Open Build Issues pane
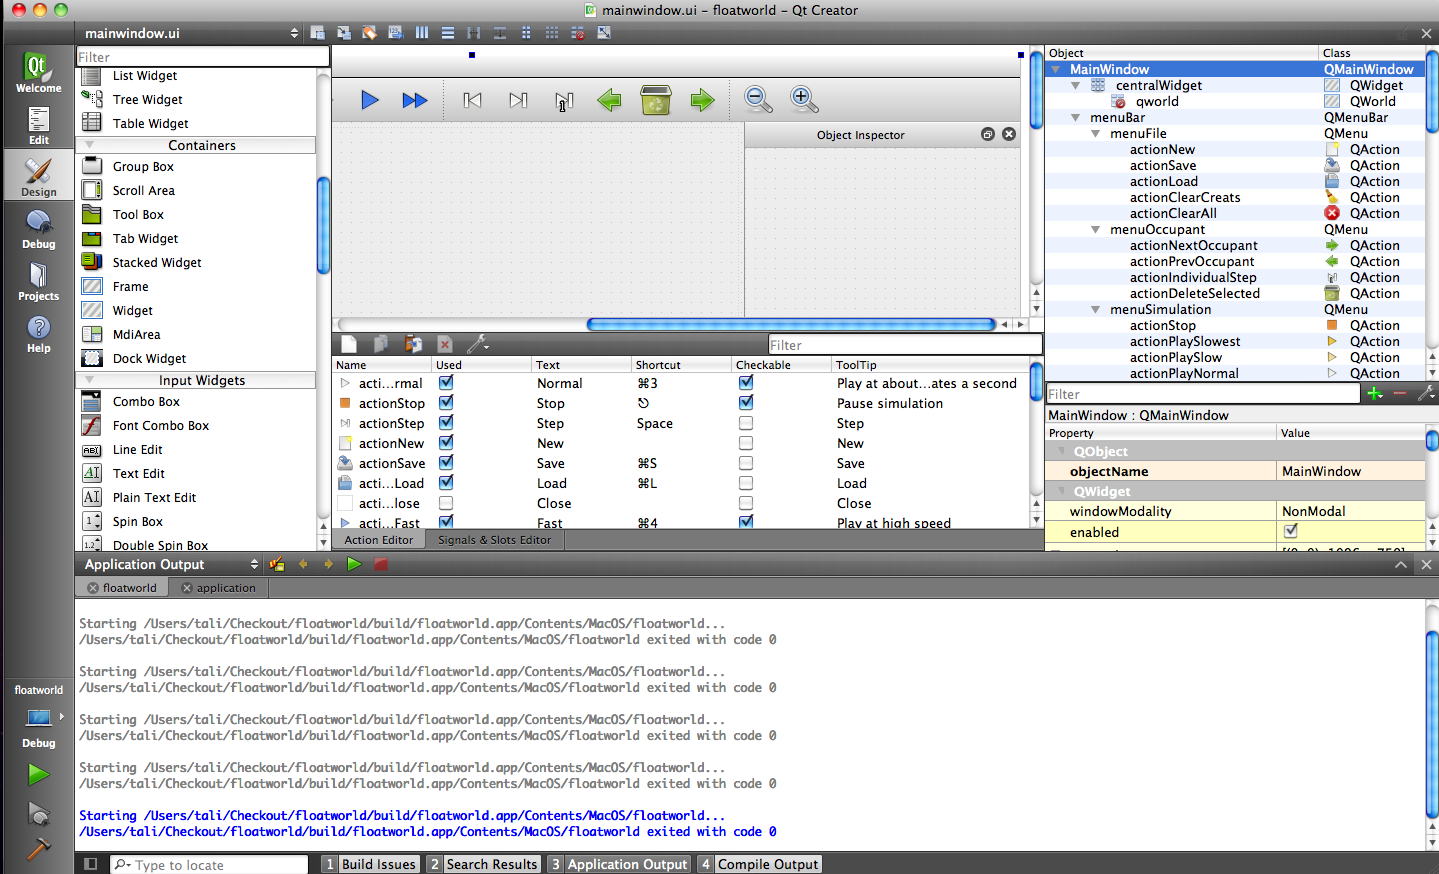 point(370,864)
